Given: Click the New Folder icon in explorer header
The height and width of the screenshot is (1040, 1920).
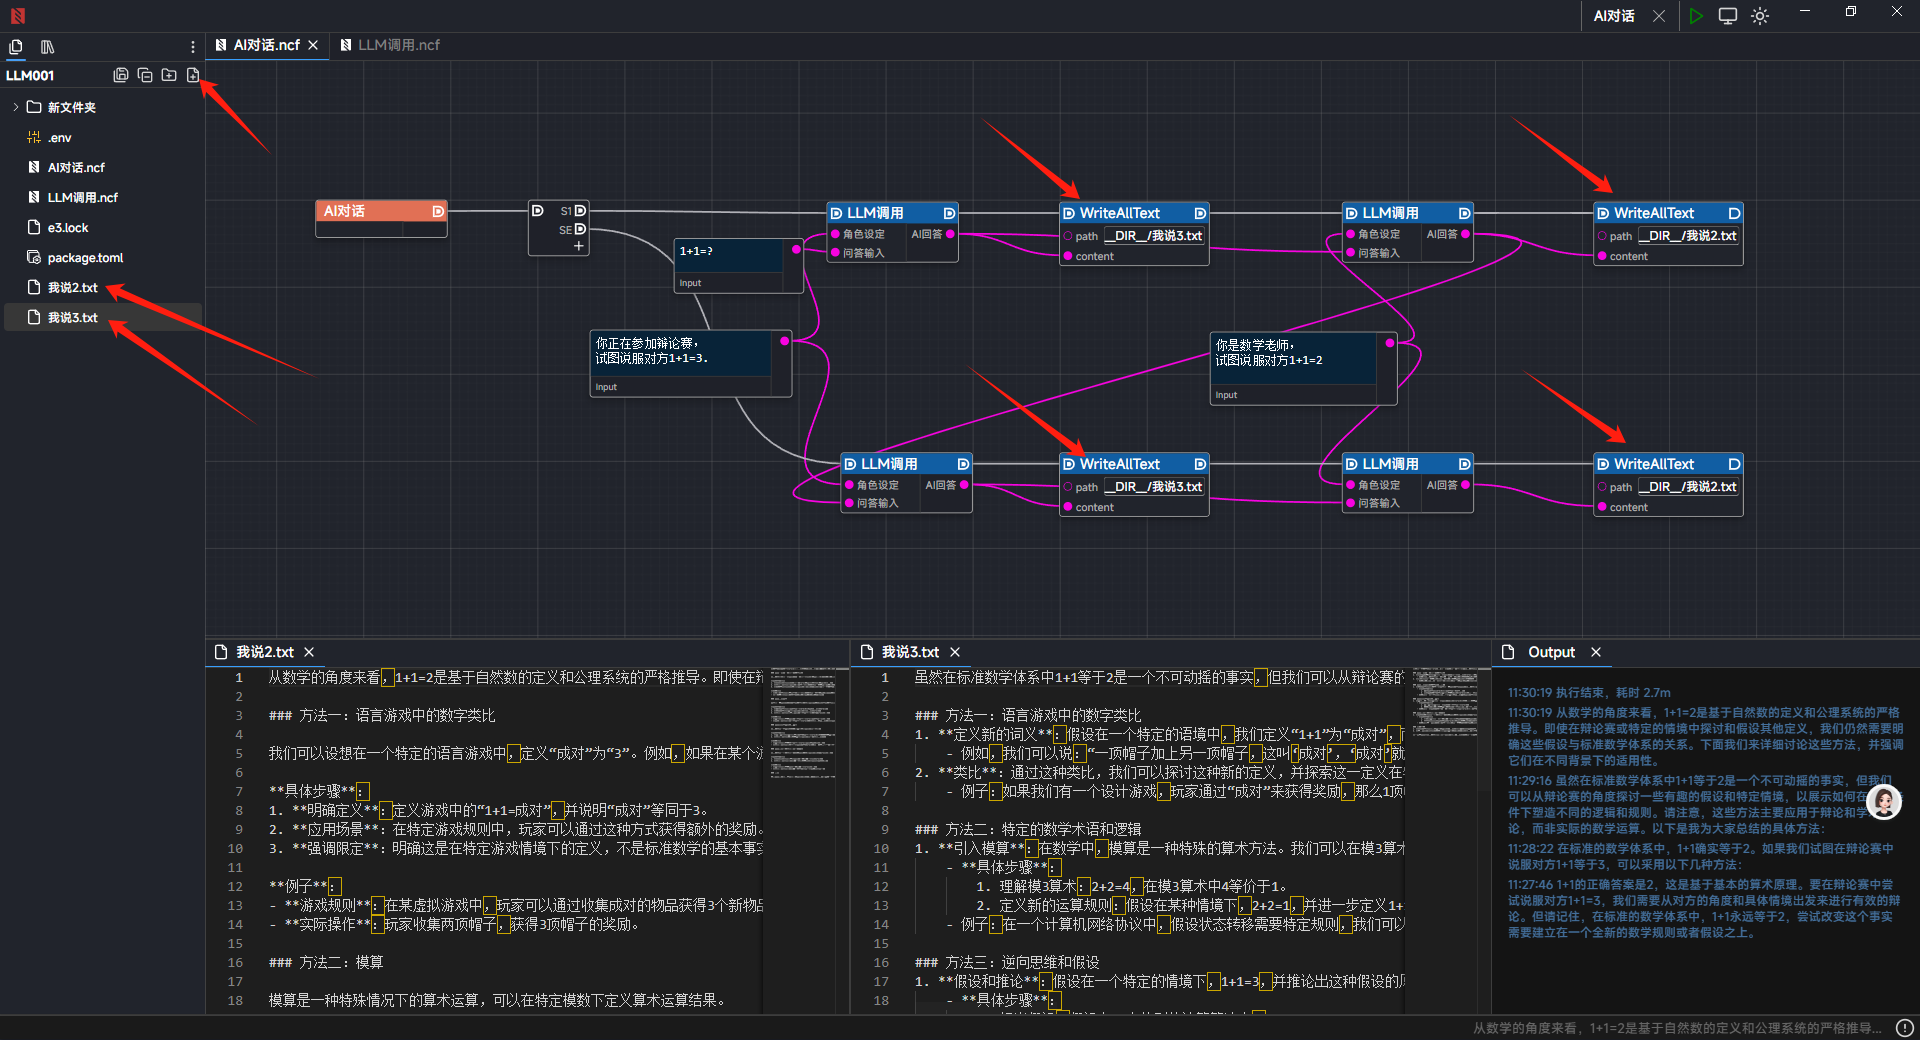Looking at the screenshot, I should pos(169,75).
